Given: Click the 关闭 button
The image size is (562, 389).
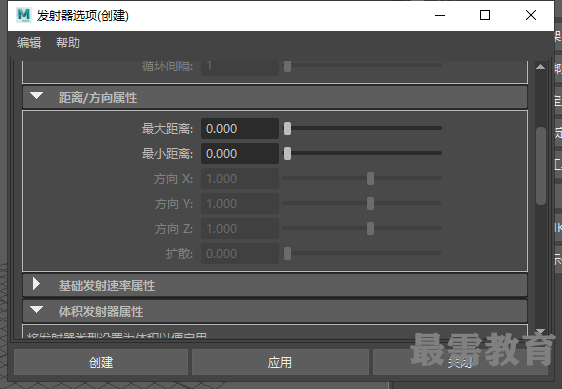Looking at the screenshot, I should point(460,362).
